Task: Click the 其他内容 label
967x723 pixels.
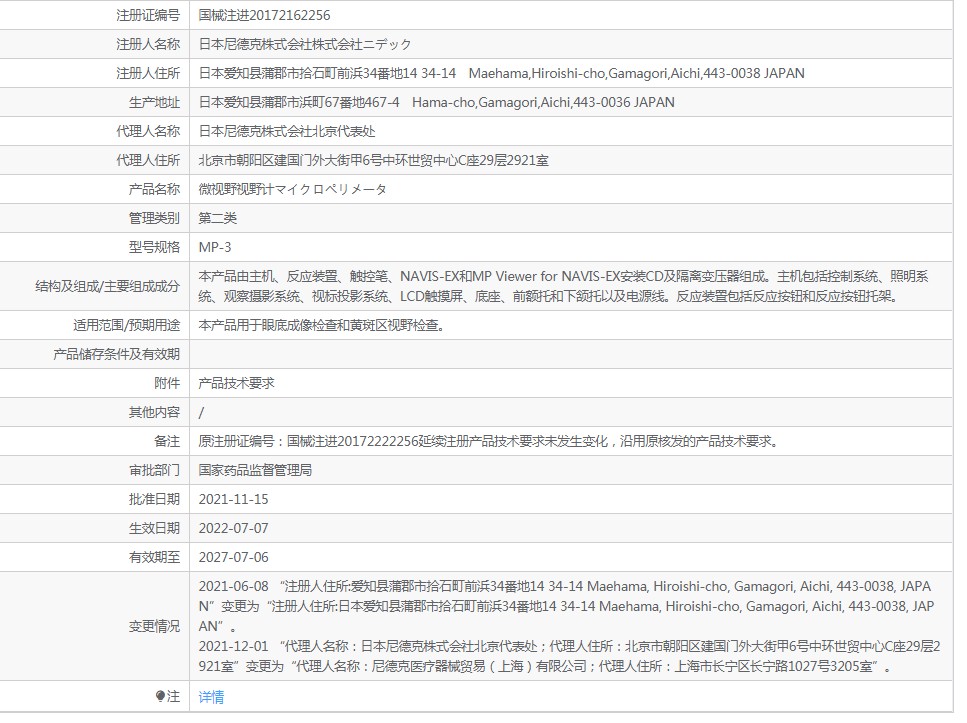Action: click(154, 412)
